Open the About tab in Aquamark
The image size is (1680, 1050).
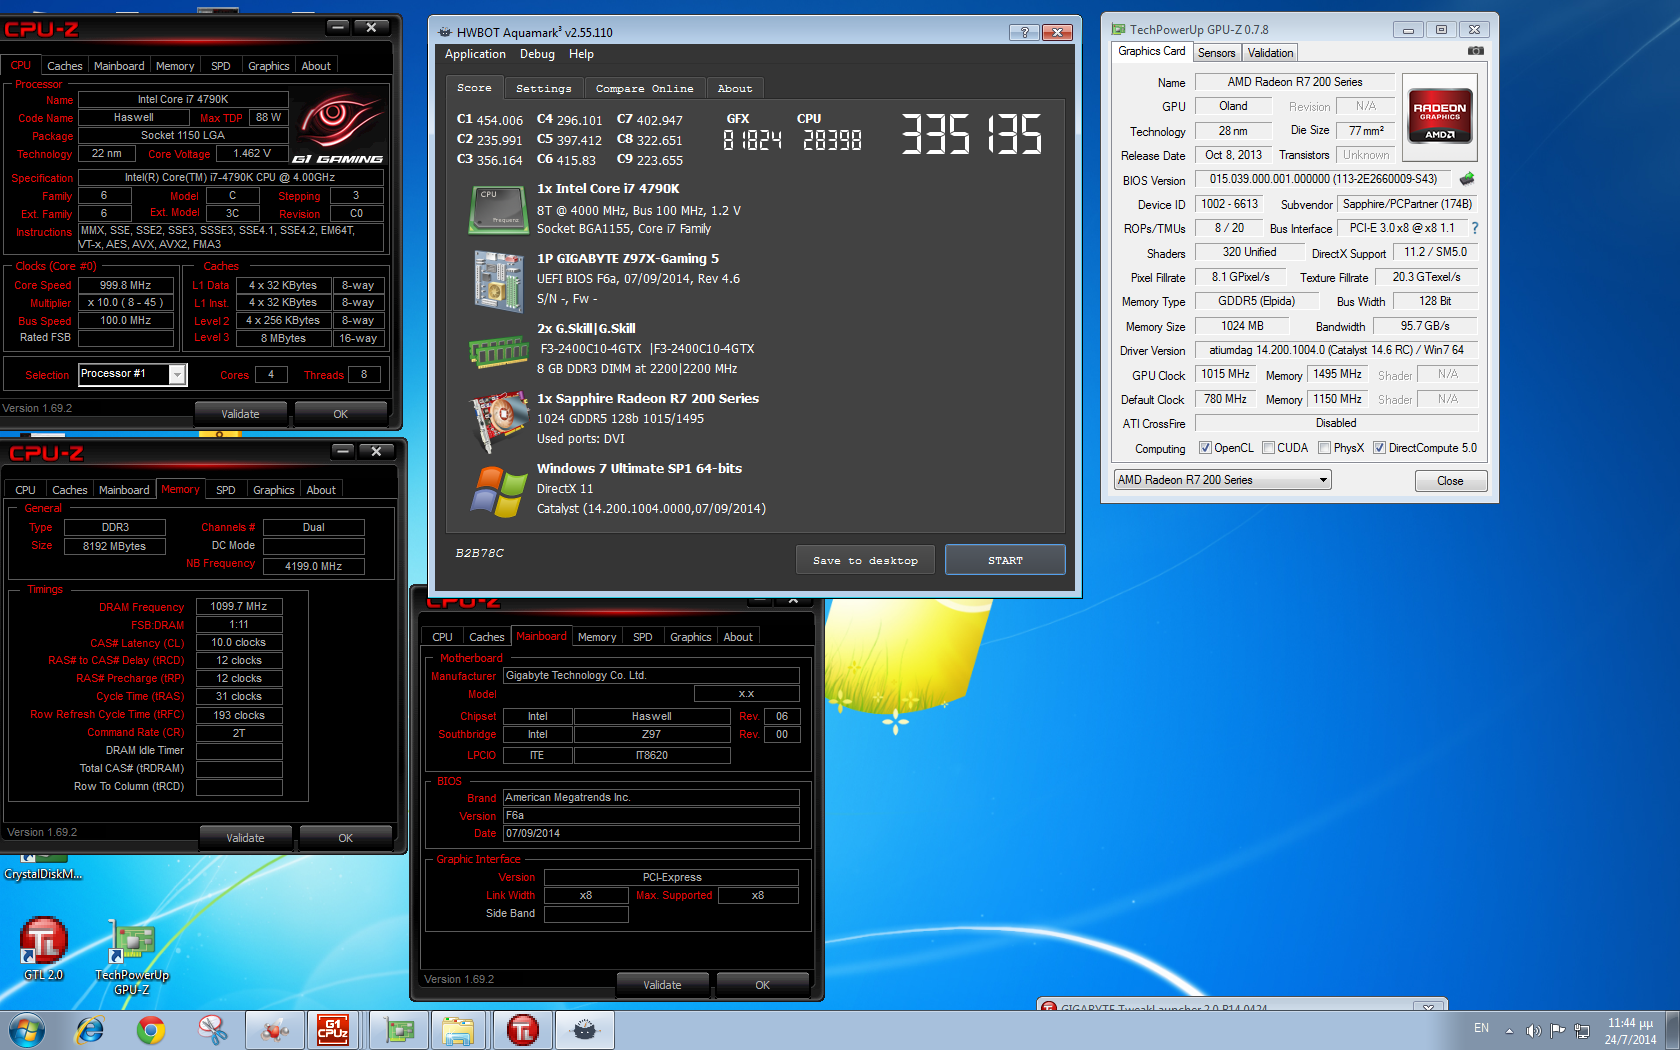[x=735, y=88]
